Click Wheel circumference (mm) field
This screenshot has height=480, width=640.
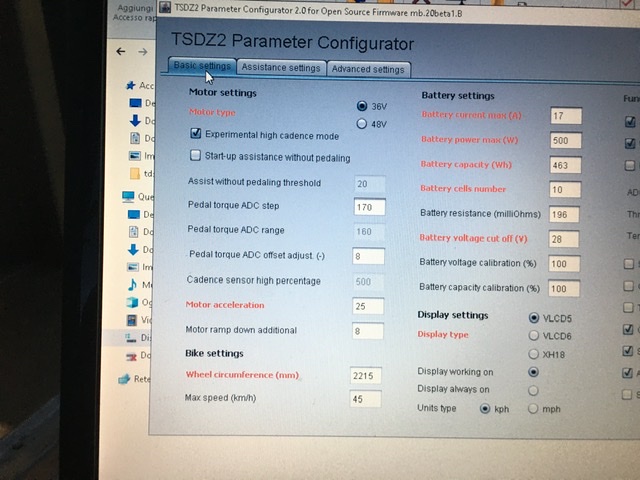tap(366, 376)
